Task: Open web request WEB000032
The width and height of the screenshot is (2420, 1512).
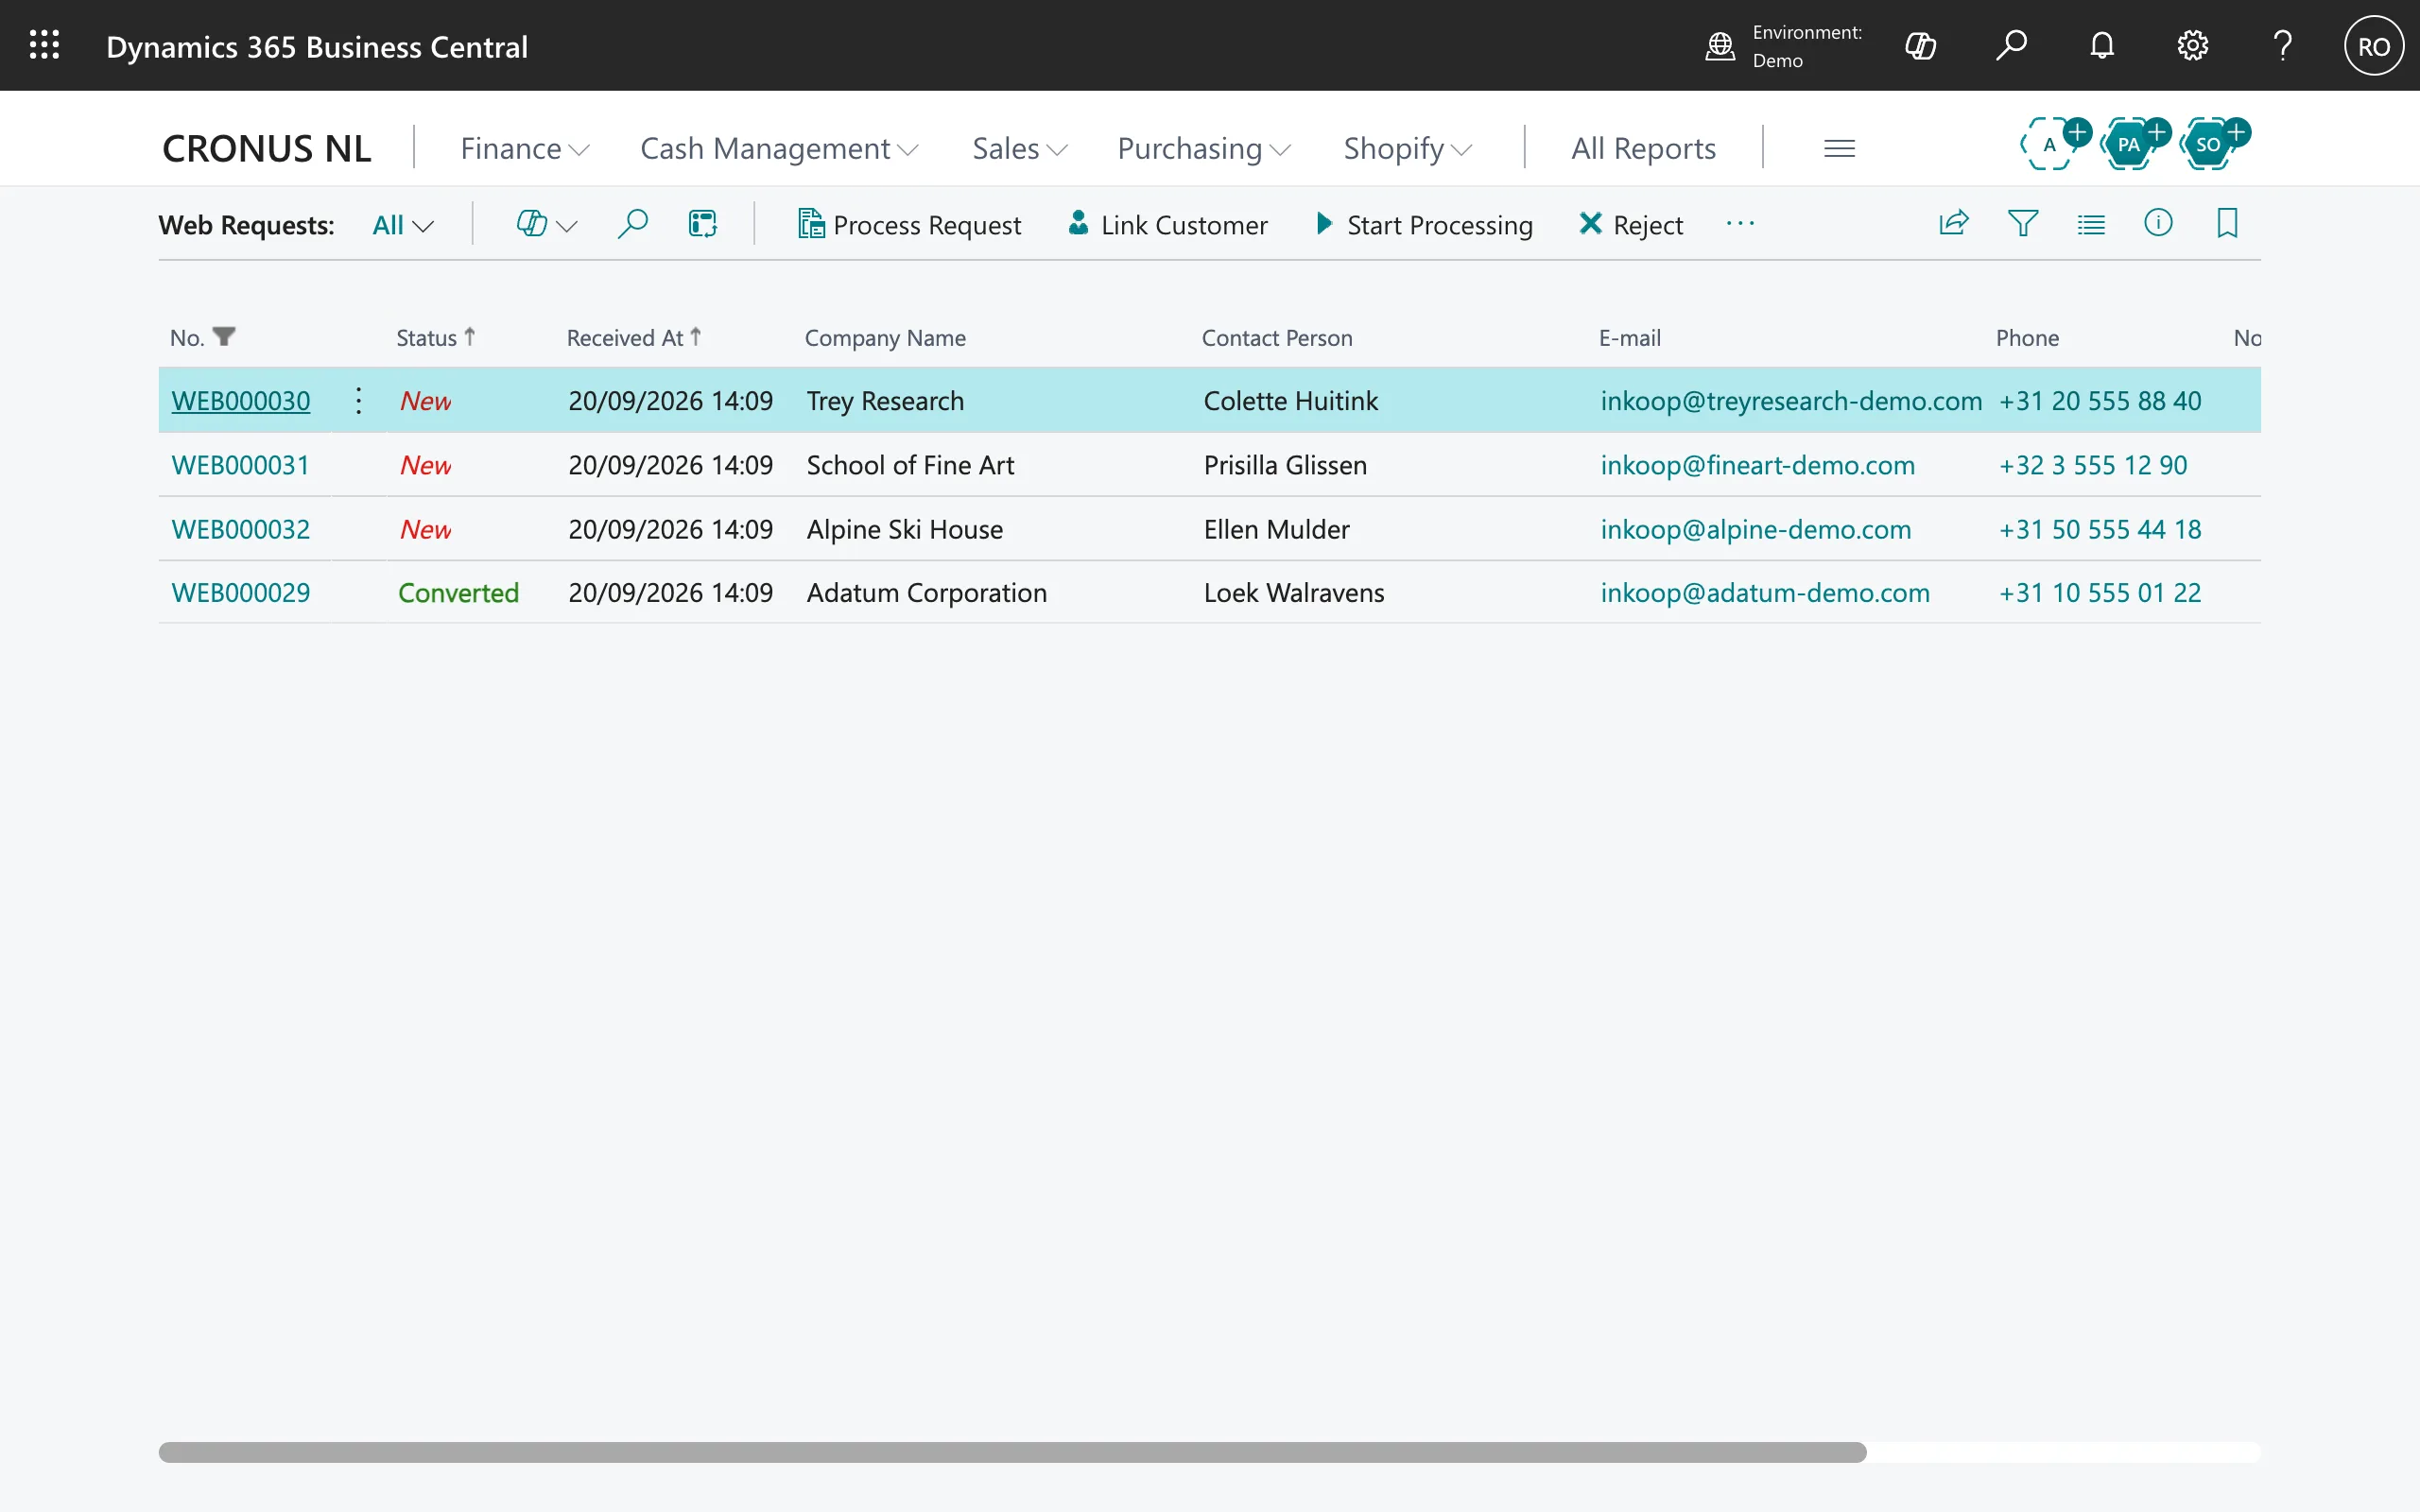Action: point(241,529)
